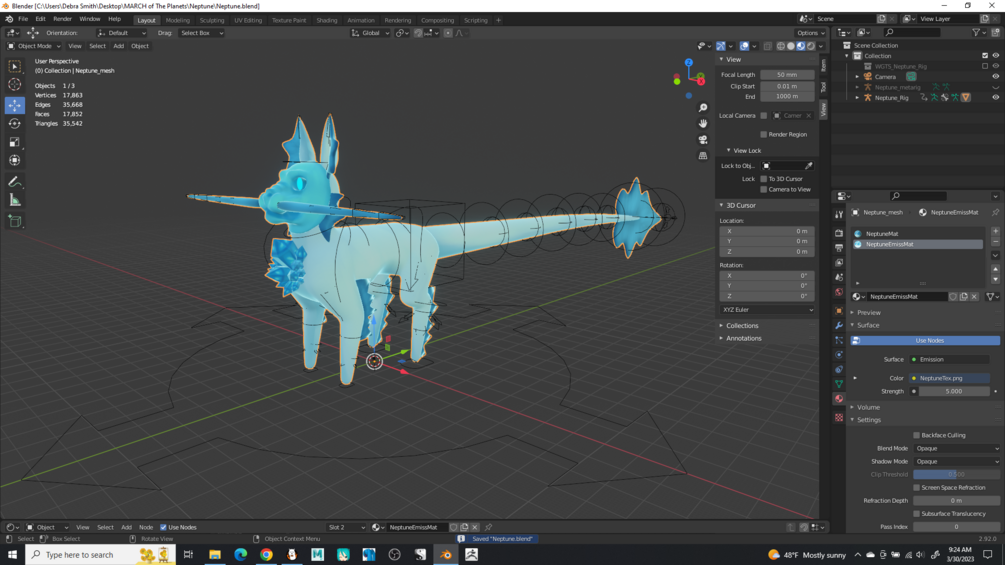The height and width of the screenshot is (565, 1005).
Task: Select the Cursor tool in viewport toolbar
Action: click(x=14, y=85)
